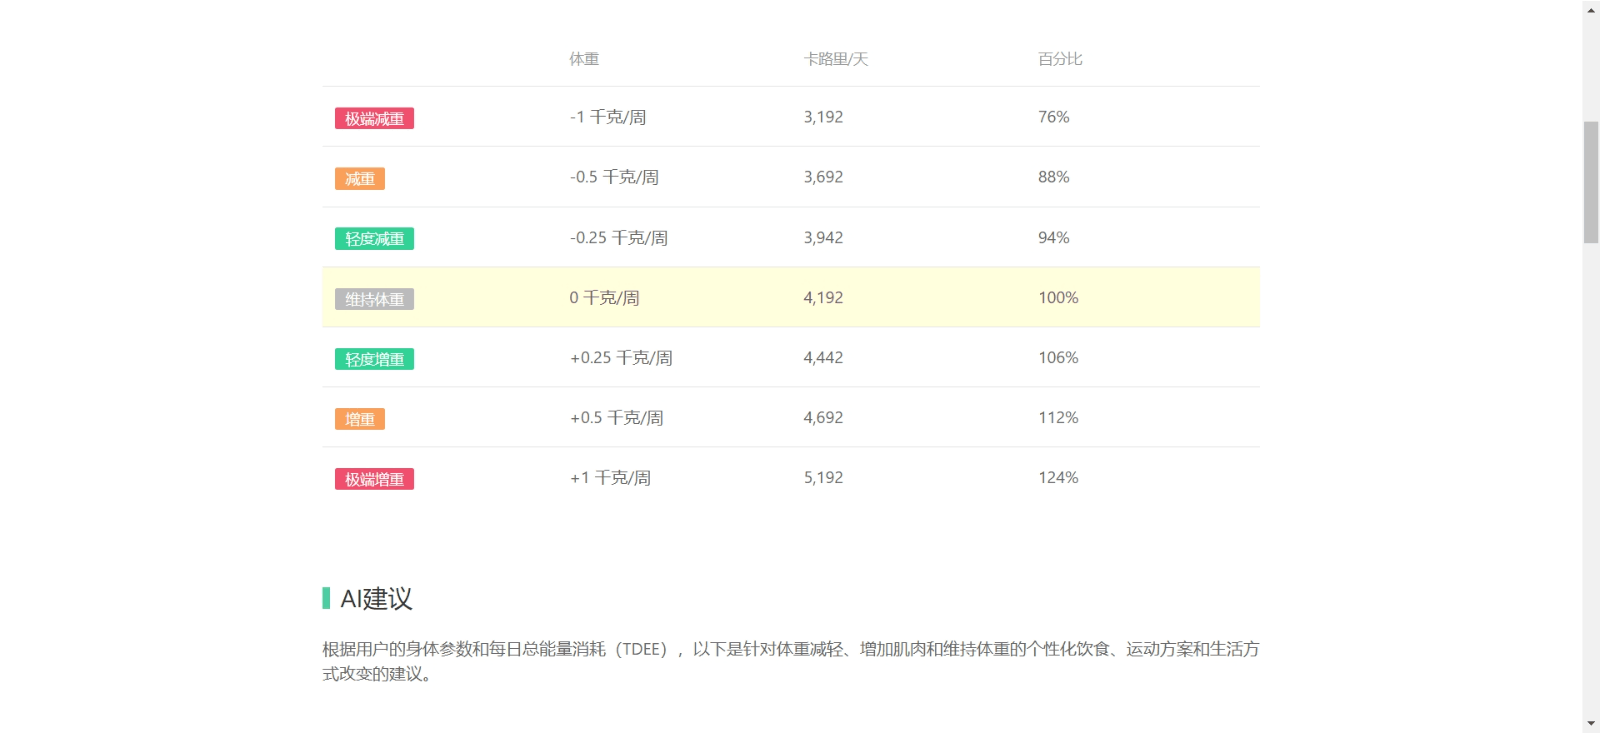The image size is (1600, 733).
Task: Click the green 轻度减重 label
Action: pyautogui.click(x=374, y=239)
